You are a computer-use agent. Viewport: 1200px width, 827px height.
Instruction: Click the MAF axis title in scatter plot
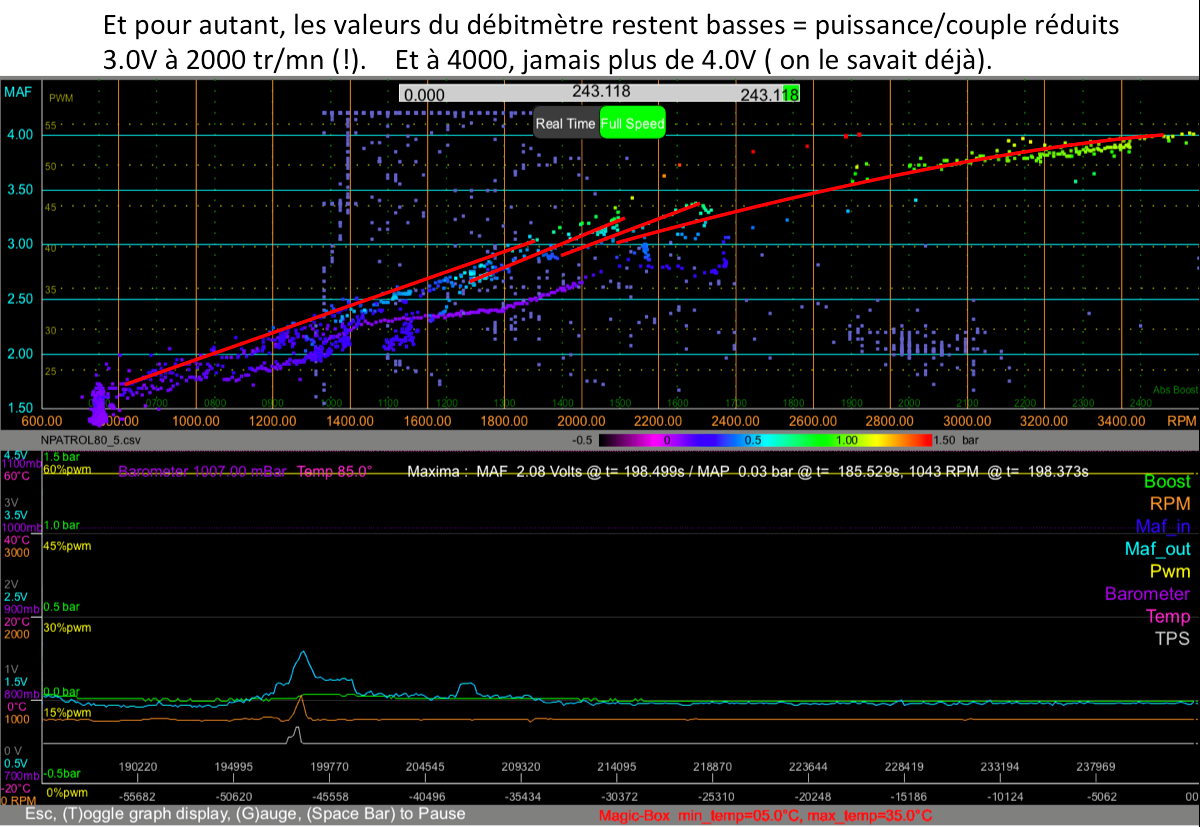pyautogui.click(x=17, y=92)
